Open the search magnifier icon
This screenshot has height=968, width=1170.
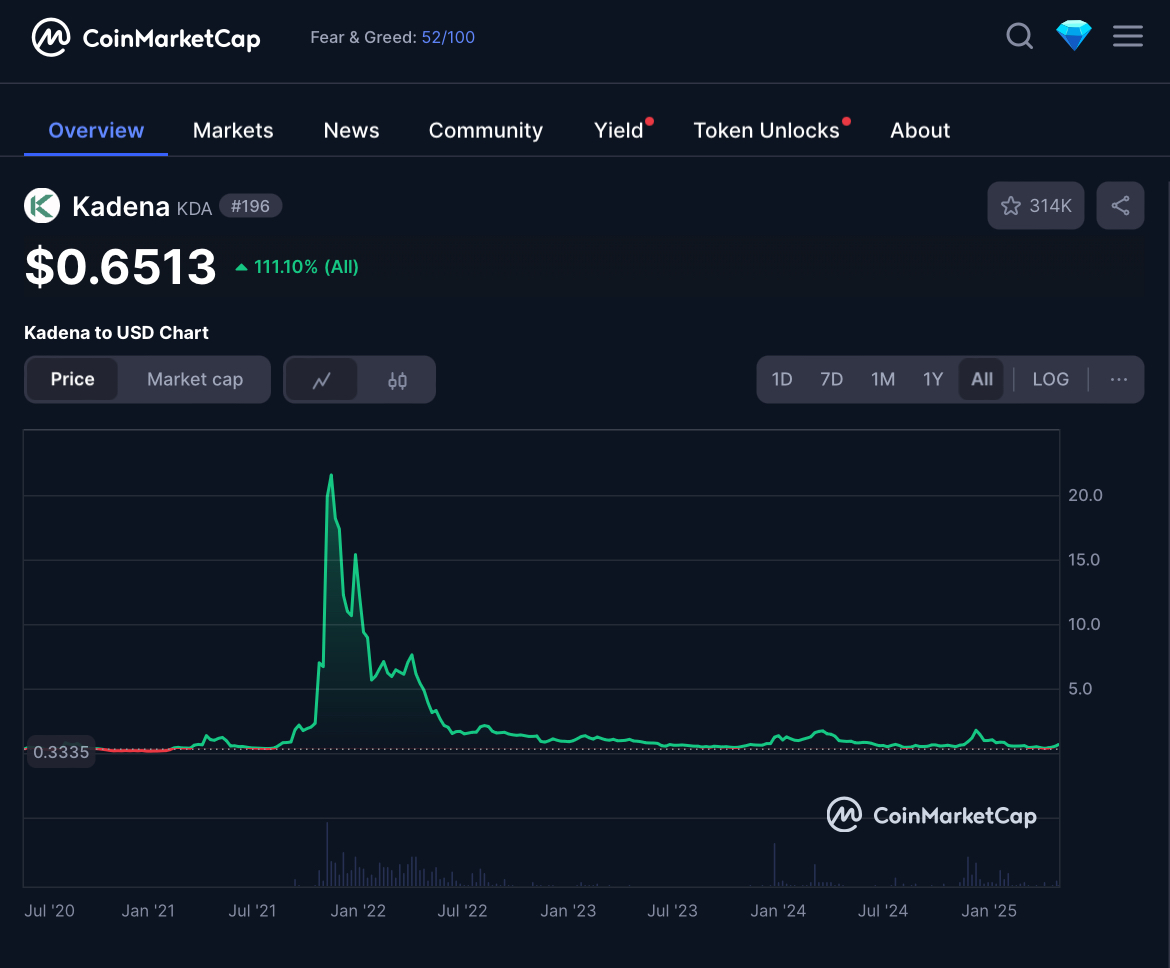tap(1019, 37)
